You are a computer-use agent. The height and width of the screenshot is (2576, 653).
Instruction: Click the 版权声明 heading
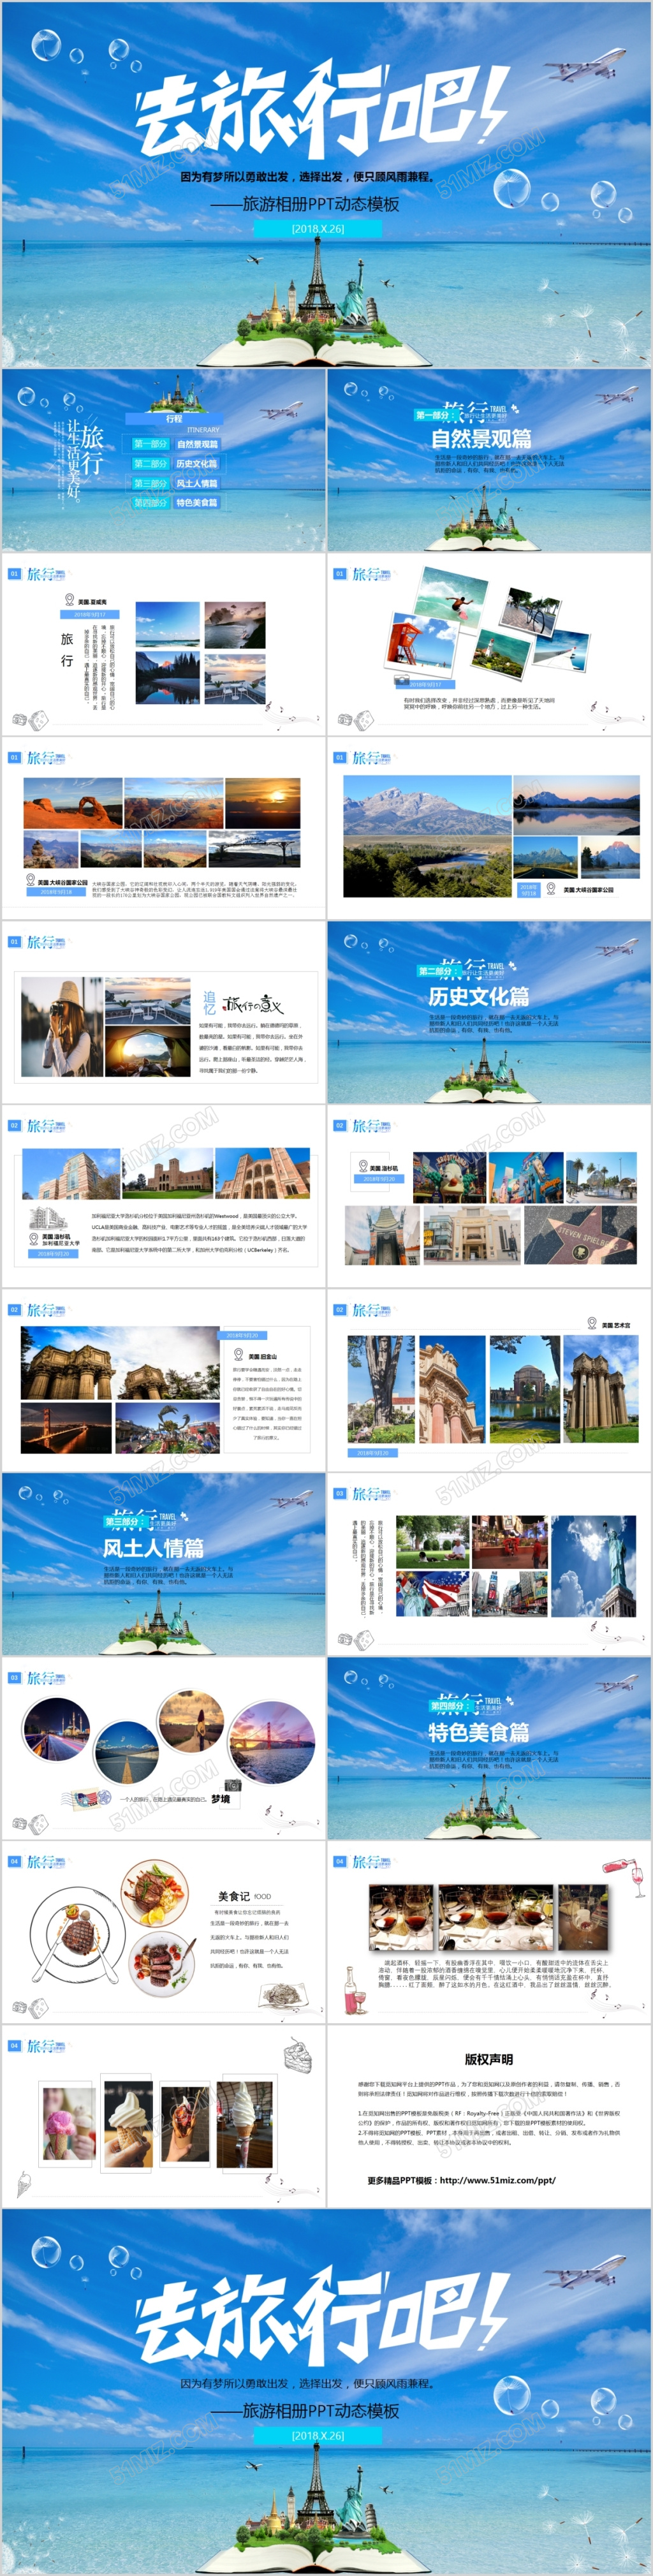pos(488,2059)
